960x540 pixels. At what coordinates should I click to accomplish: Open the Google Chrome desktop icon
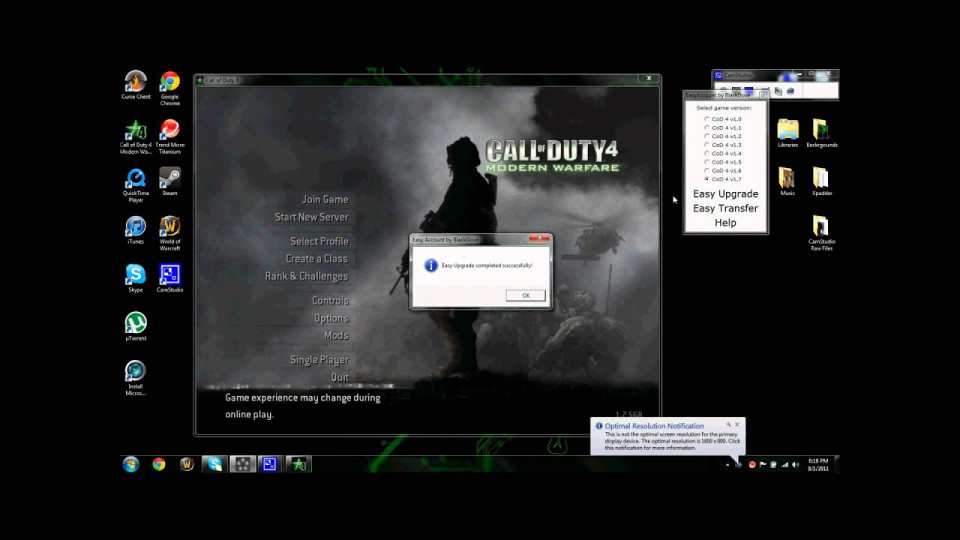pyautogui.click(x=170, y=88)
